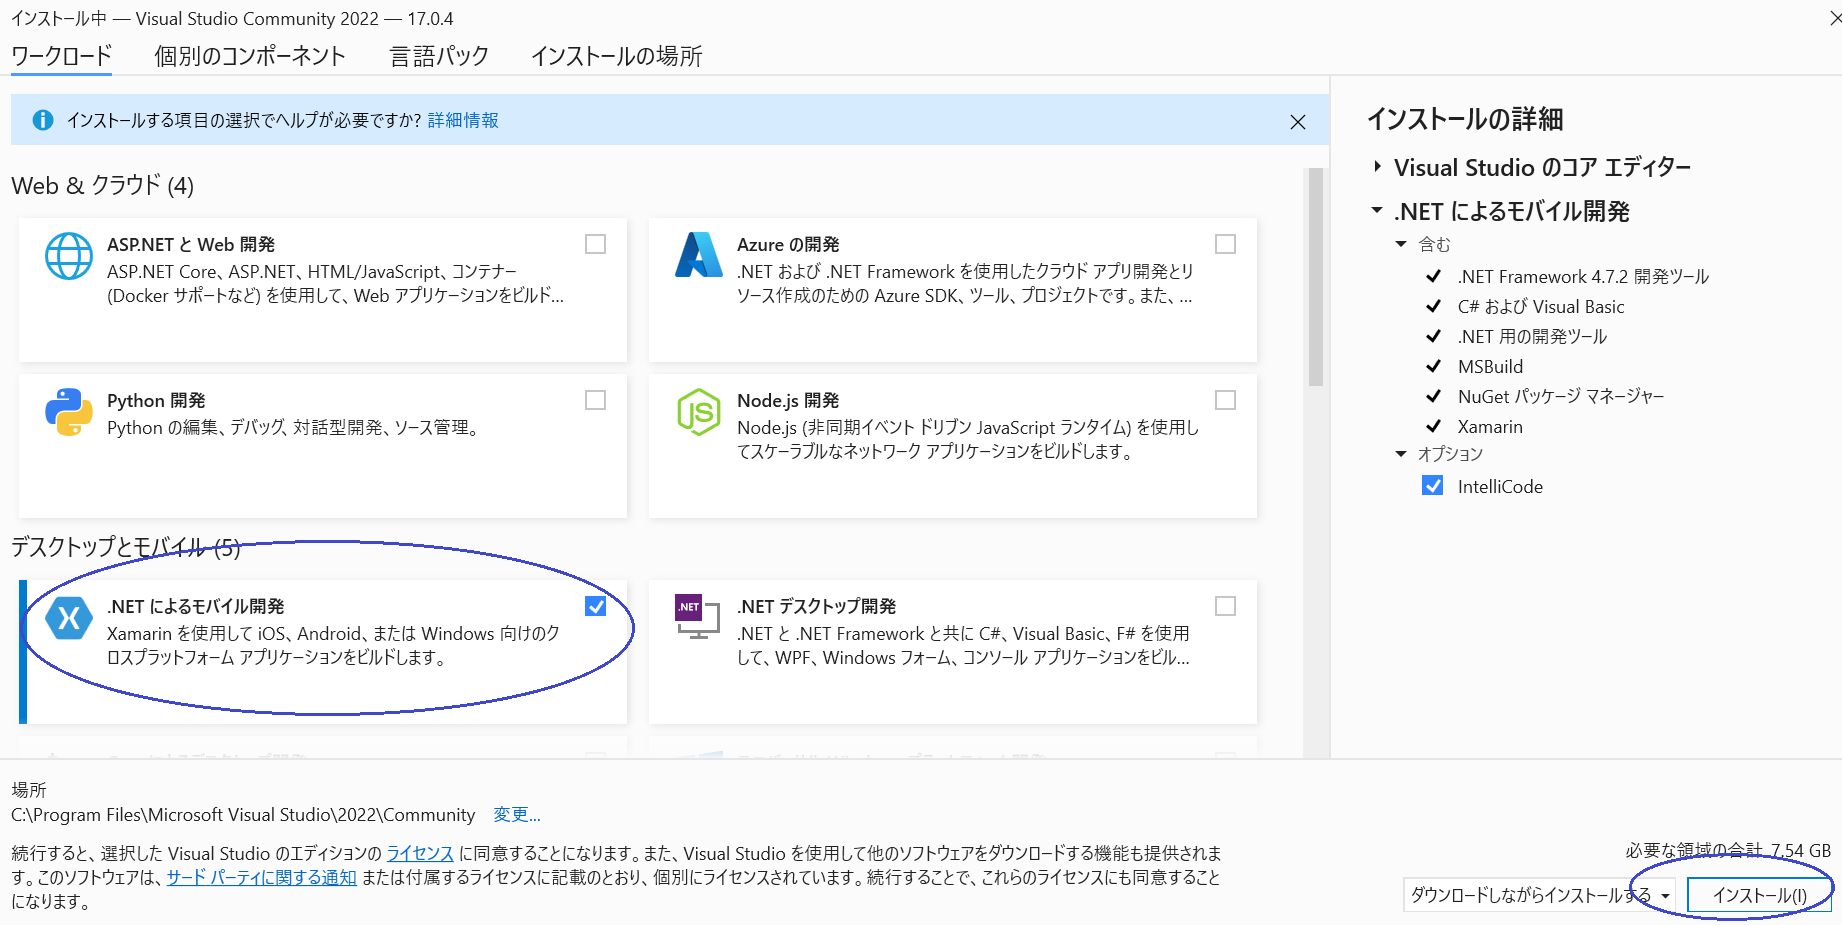Select the Node.js 開発 workload card title
This screenshot has height=925, width=1842.
[788, 401]
